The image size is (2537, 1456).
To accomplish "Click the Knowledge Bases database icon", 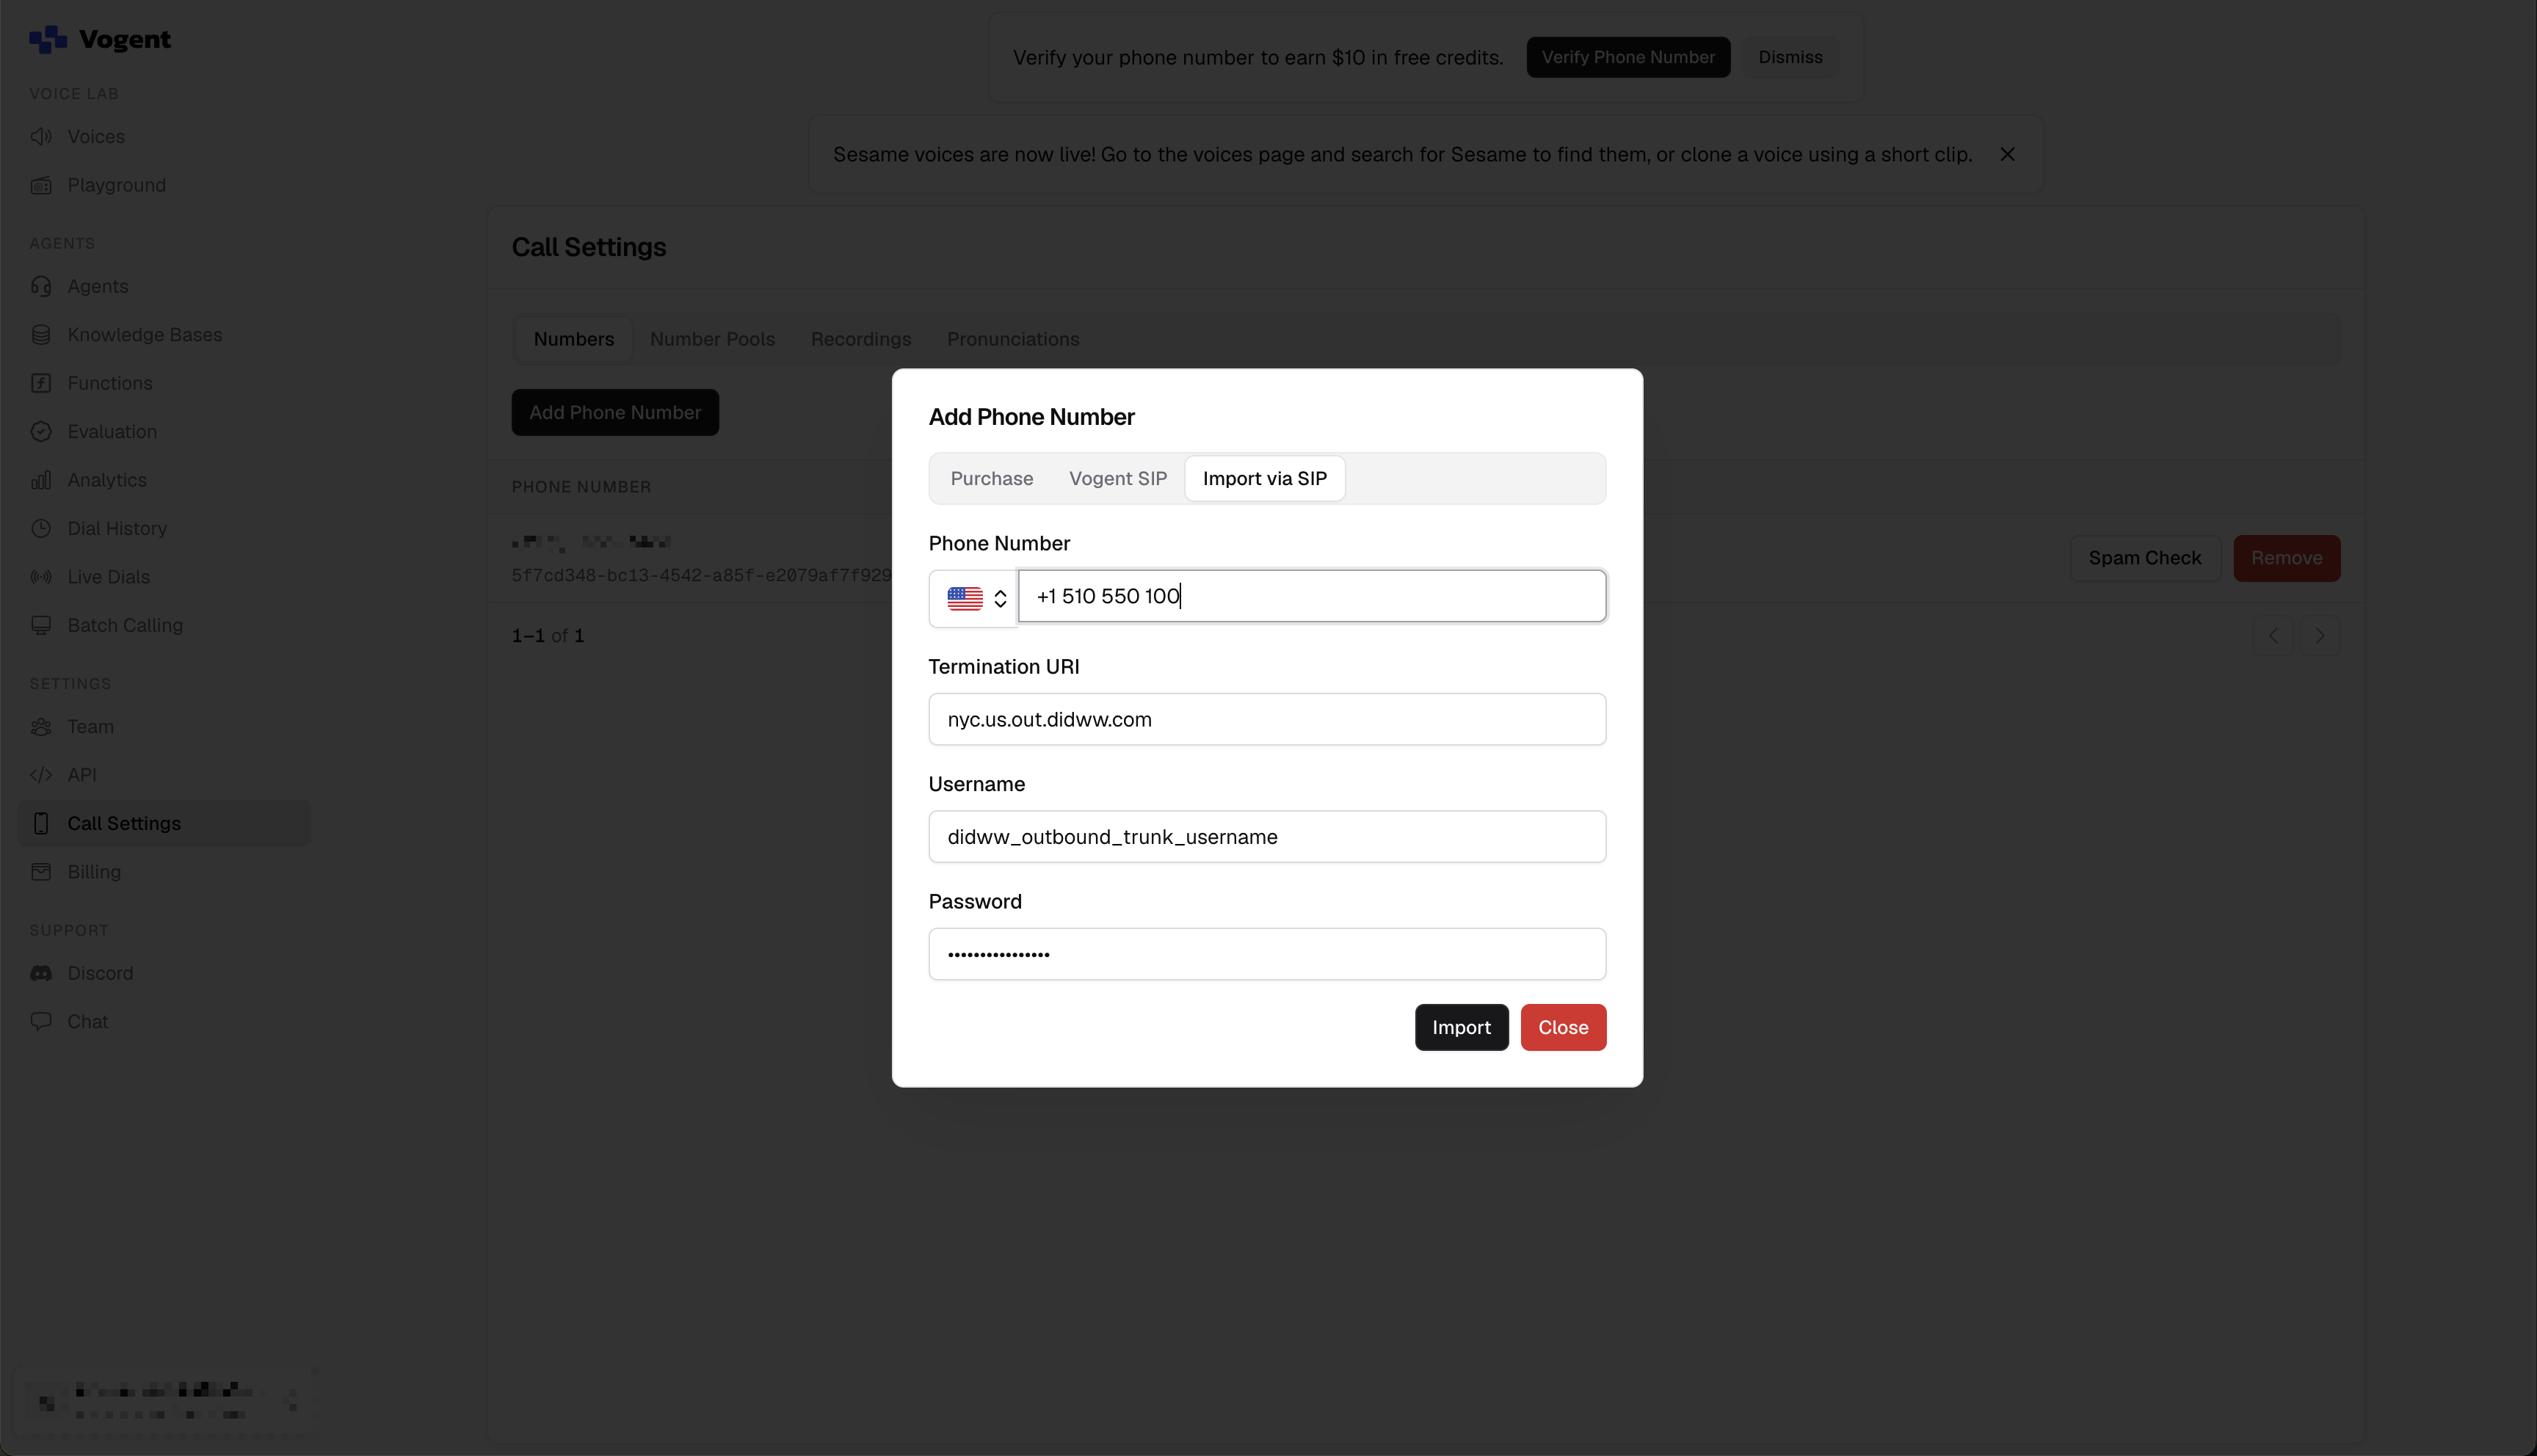I will [41, 335].
